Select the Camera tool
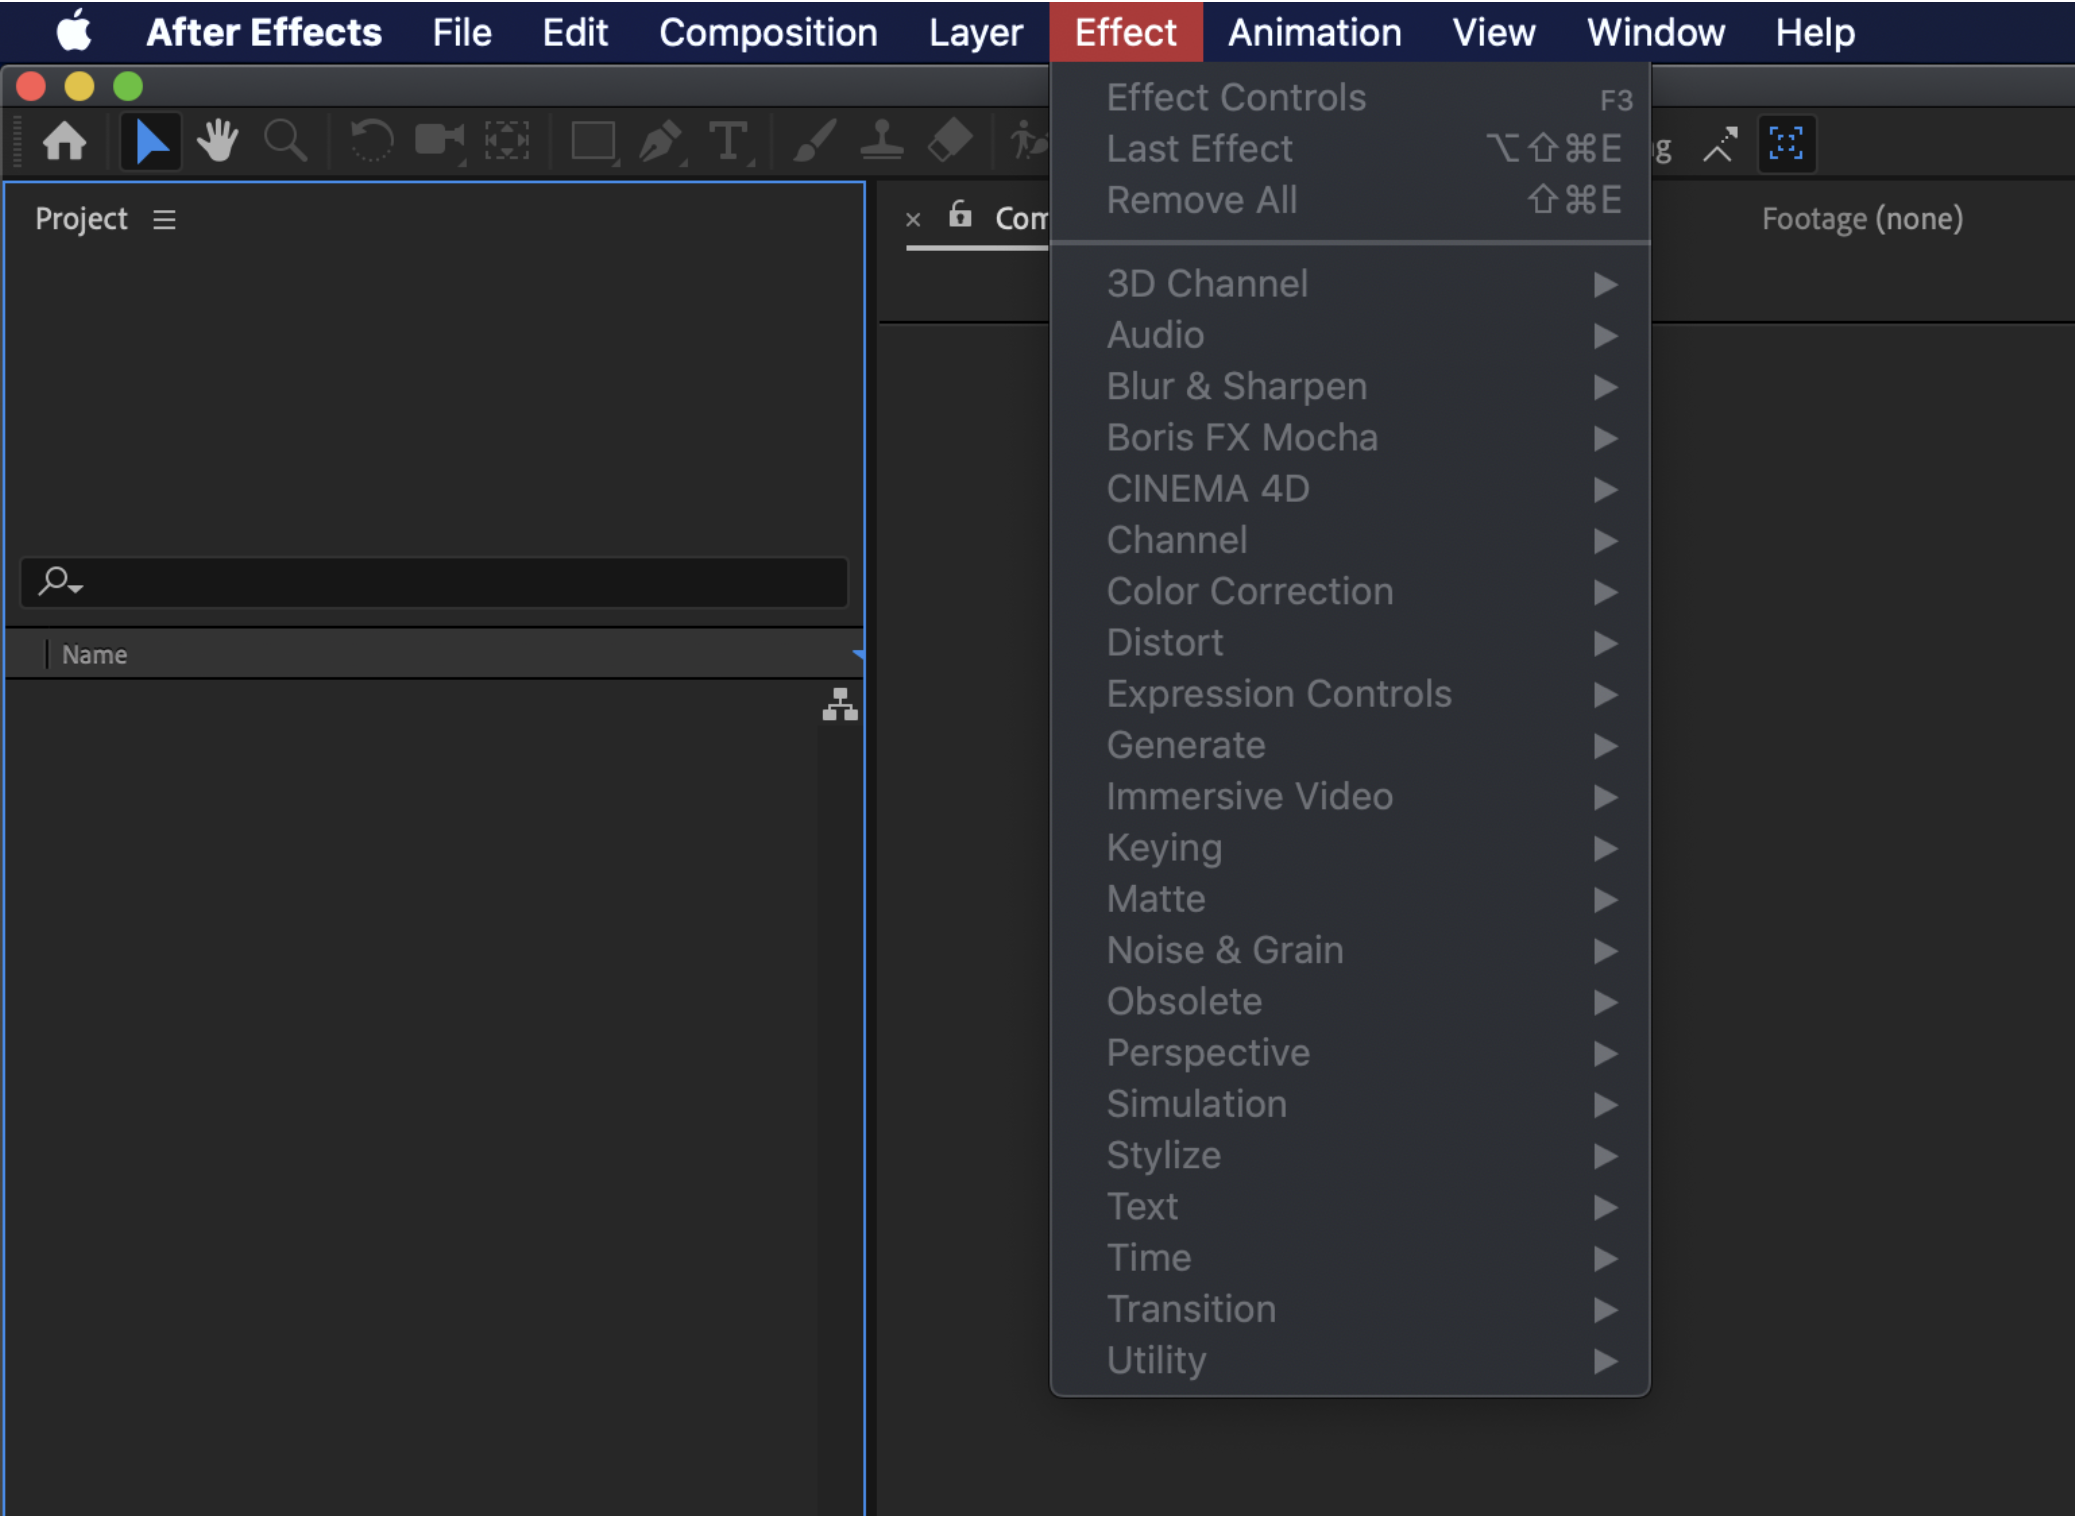This screenshot has height=1518, width=2078. [439, 141]
